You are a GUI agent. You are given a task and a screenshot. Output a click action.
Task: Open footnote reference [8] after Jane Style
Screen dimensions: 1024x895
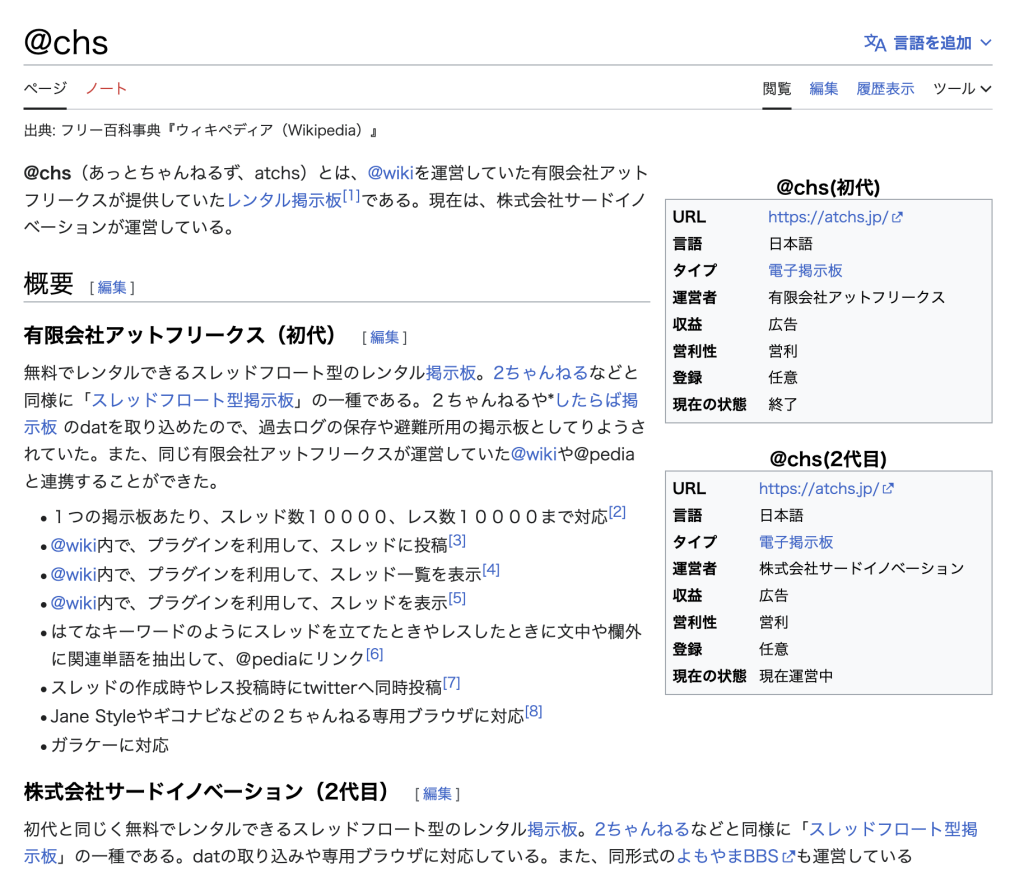click(x=533, y=712)
